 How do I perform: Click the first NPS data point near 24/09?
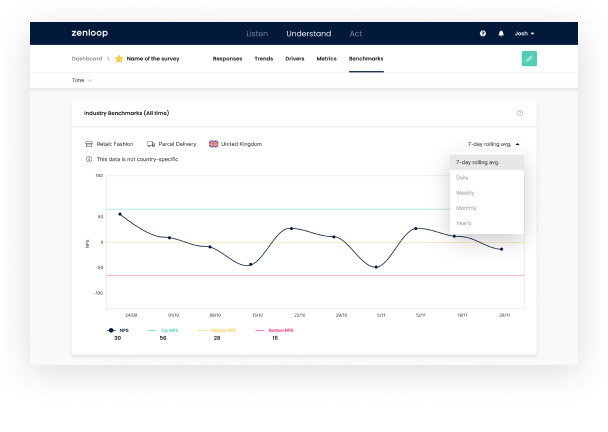(120, 214)
